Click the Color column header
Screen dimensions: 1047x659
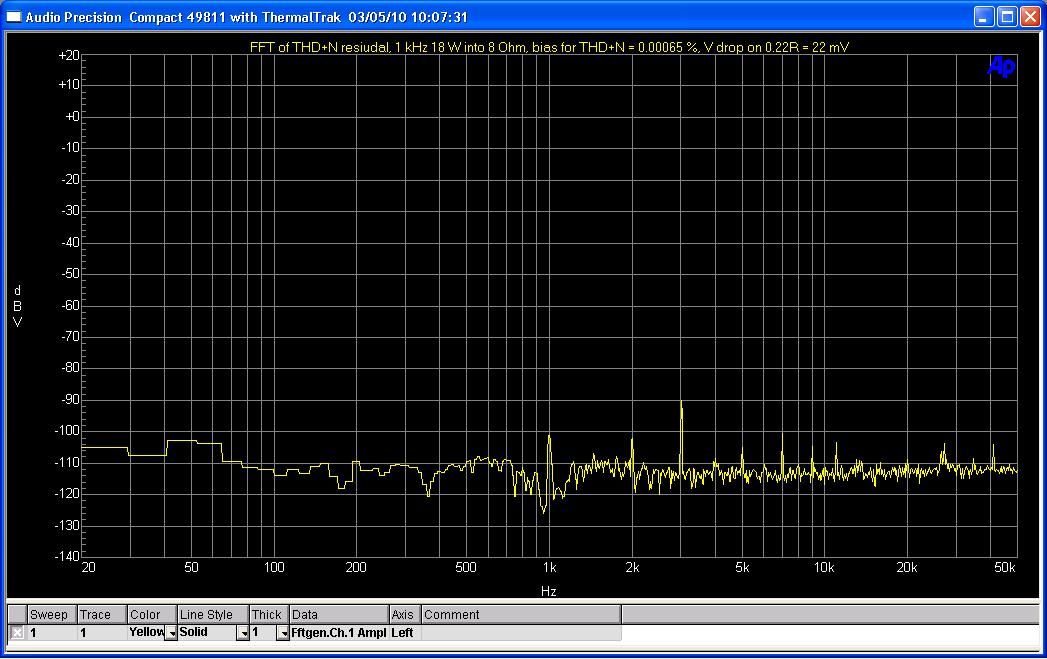(x=152, y=614)
